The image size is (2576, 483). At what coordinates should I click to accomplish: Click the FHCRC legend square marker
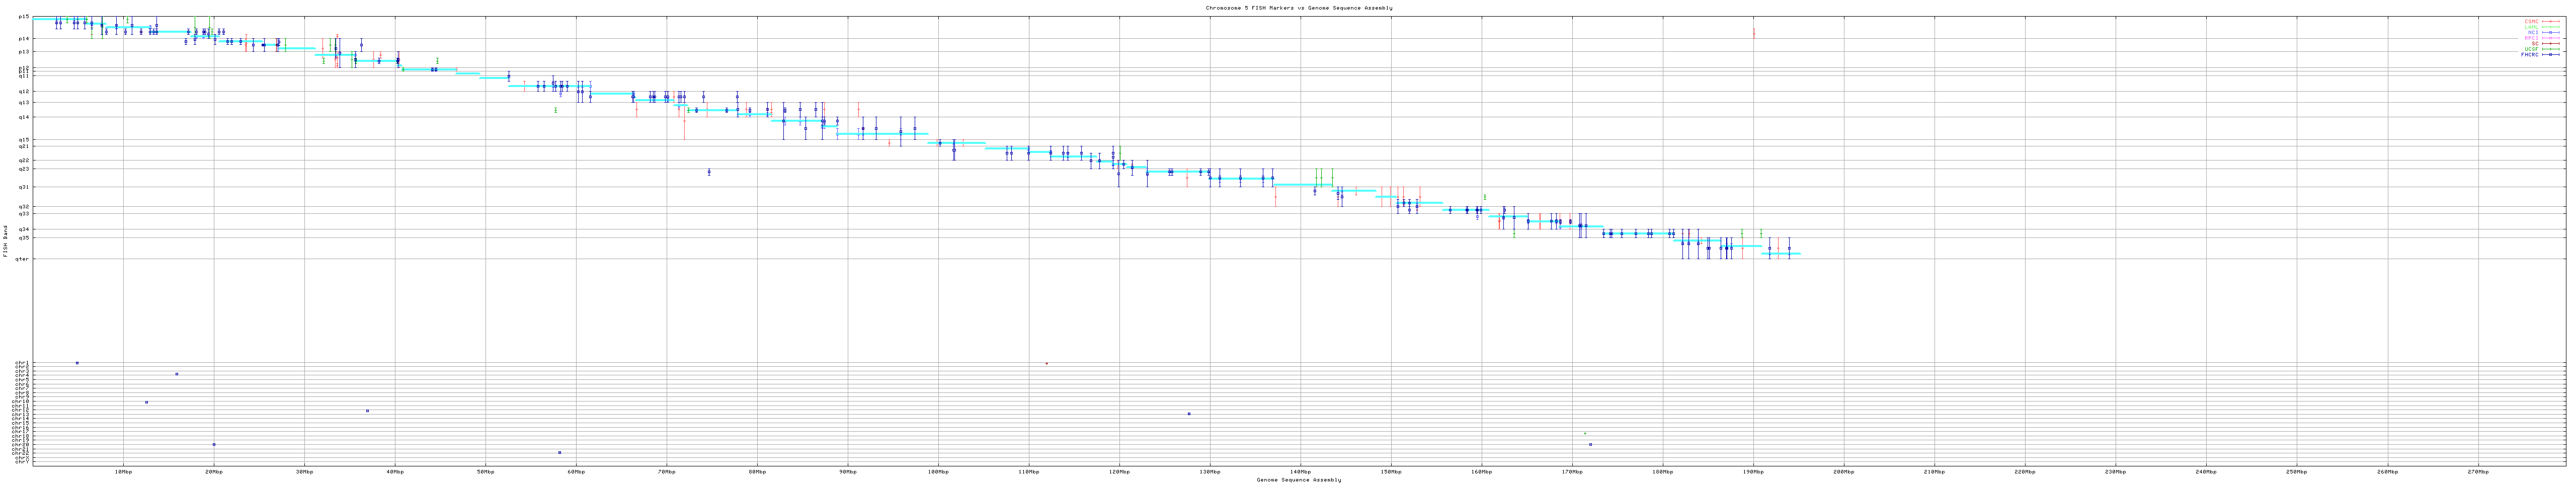pos(2551,55)
